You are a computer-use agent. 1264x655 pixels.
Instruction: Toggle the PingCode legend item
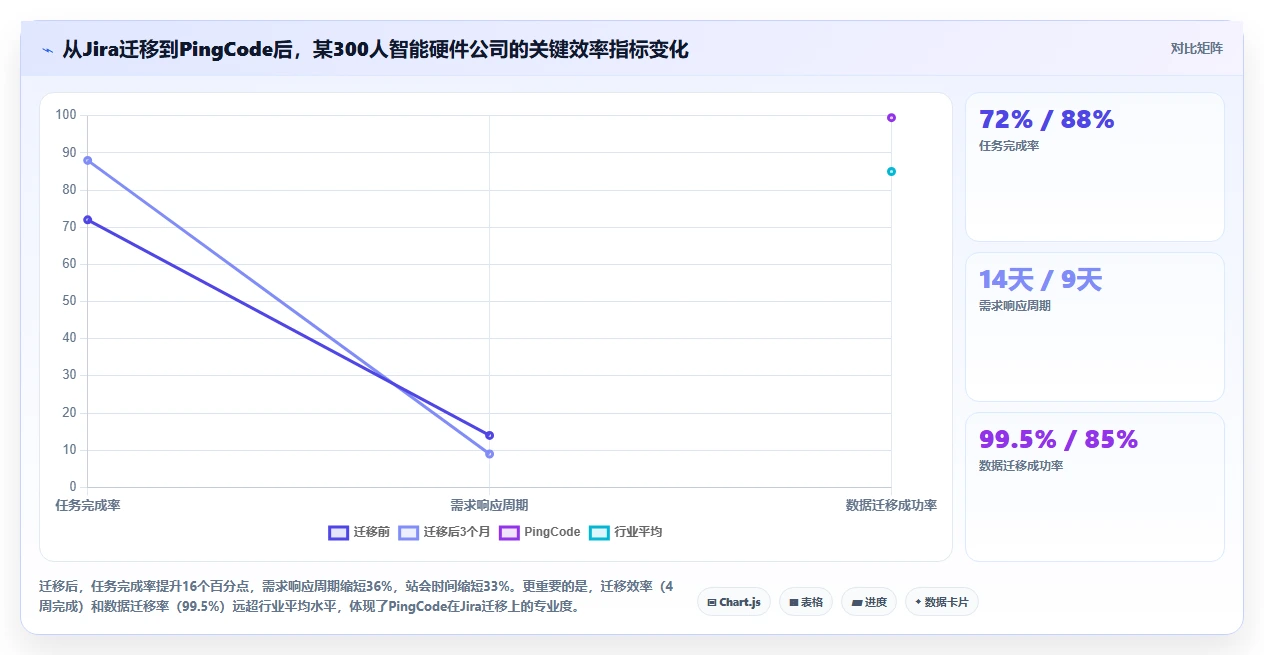pos(540,532)
